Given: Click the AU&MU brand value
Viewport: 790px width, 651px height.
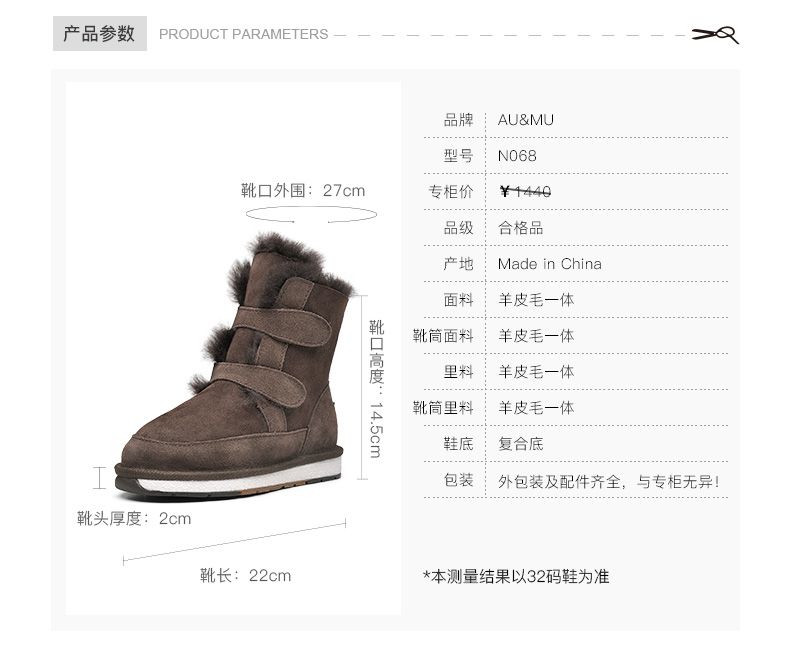Looking at the screenshot, I should click(x=525, y=120).
